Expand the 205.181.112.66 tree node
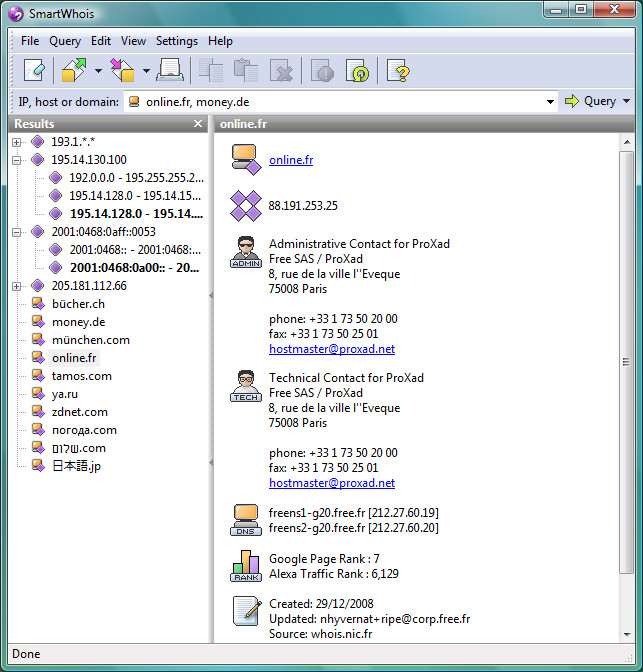The height and width of the screenshot is (672, 643). pyautogui.click(x=17, y=286)
